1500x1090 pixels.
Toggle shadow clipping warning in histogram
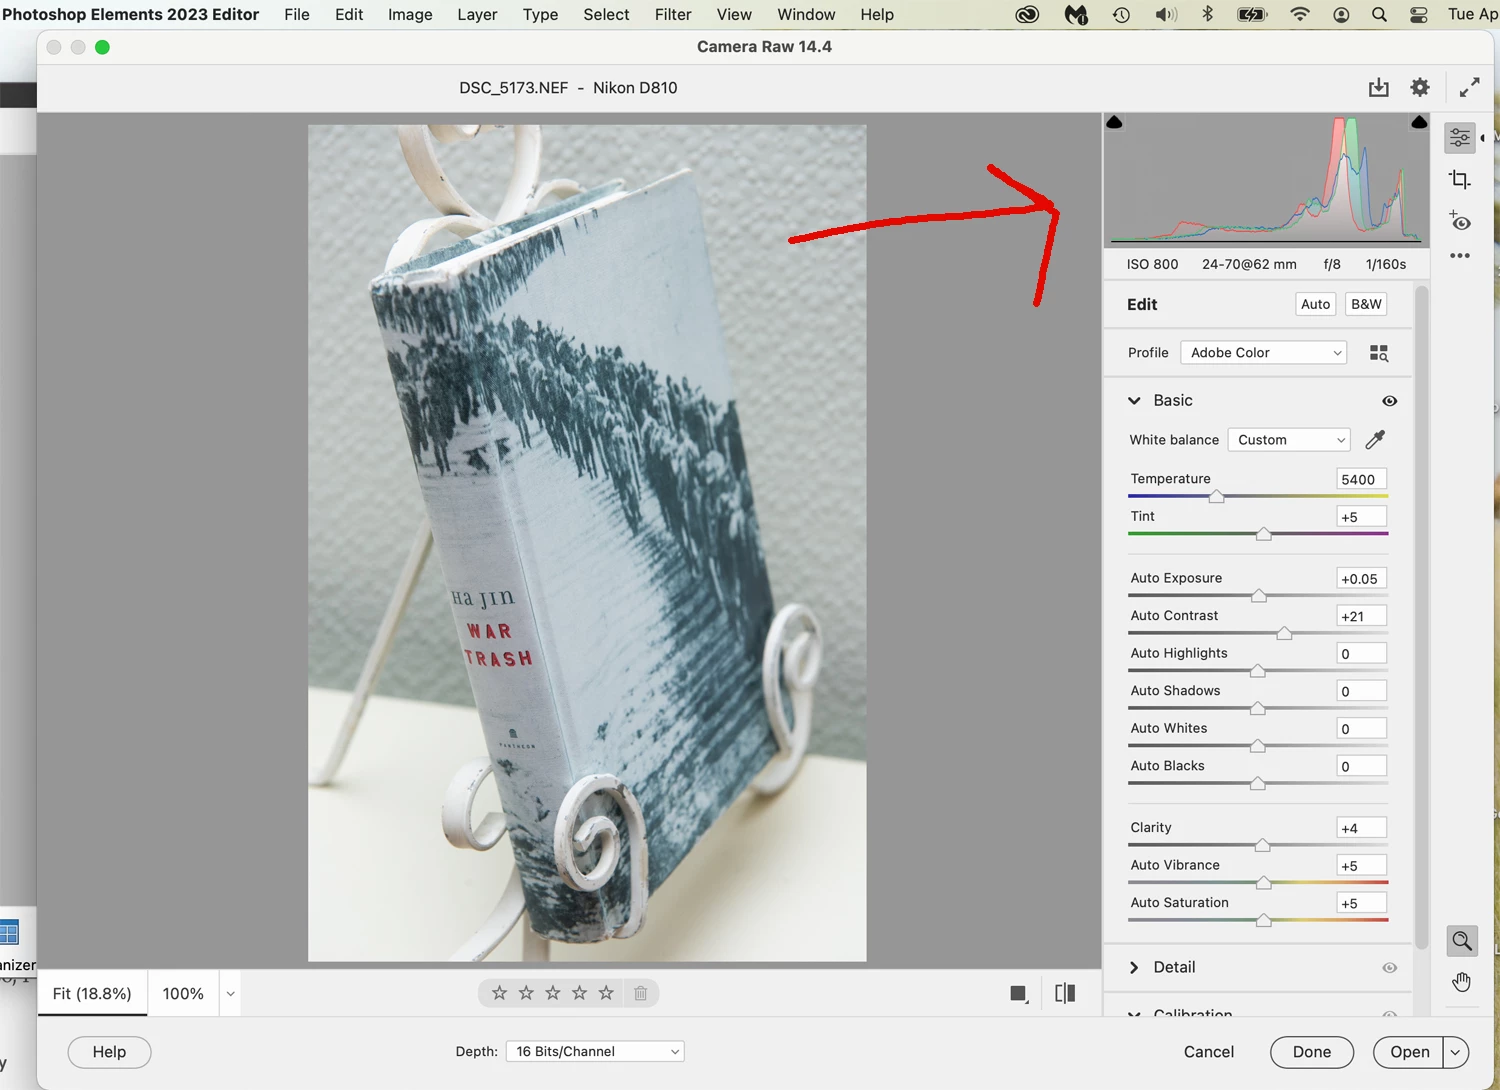pyautogui.click(x=1115, y=122)
